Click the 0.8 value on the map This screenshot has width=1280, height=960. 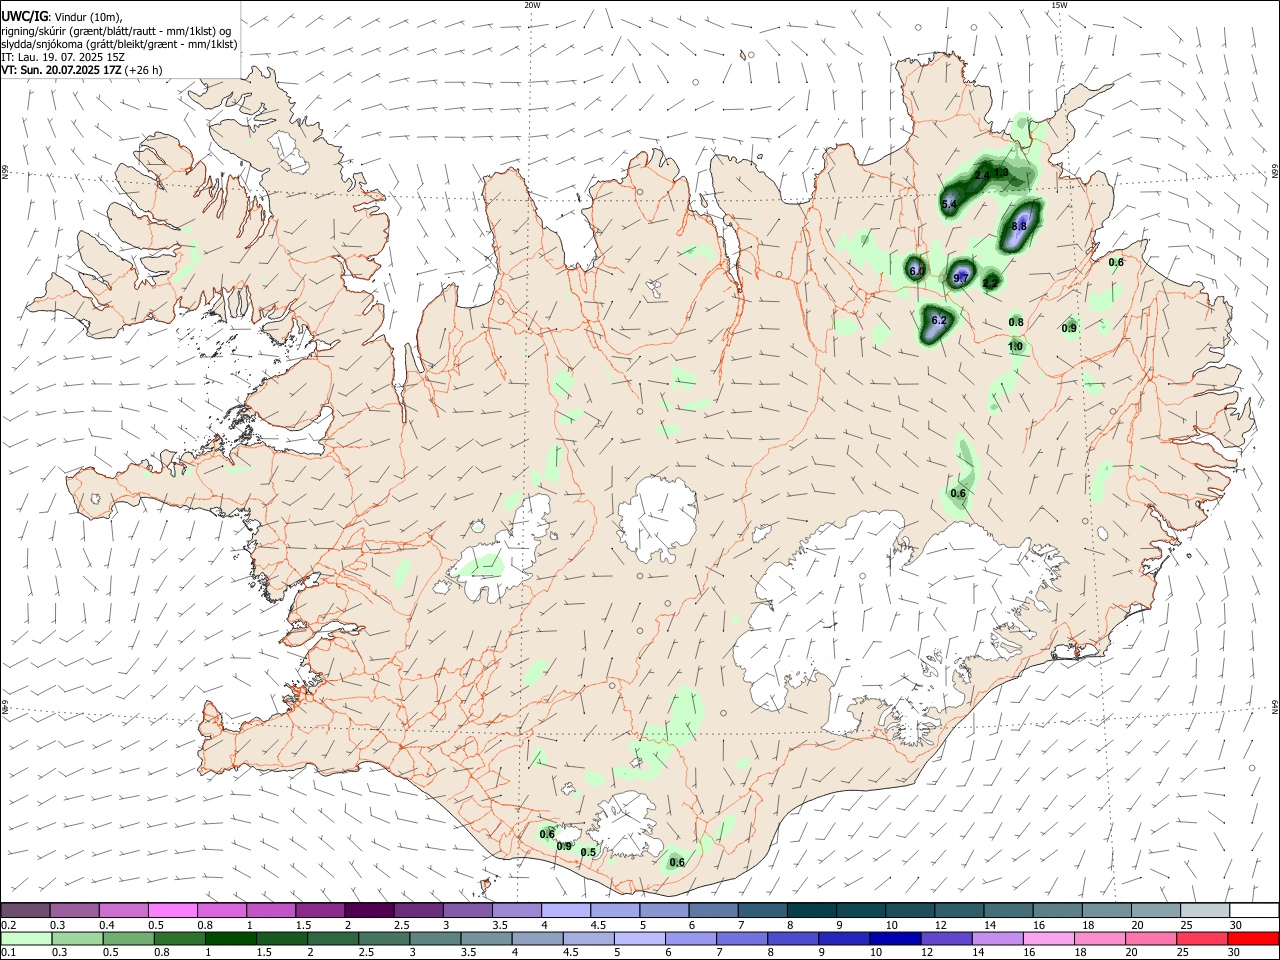pos(1016,322)
